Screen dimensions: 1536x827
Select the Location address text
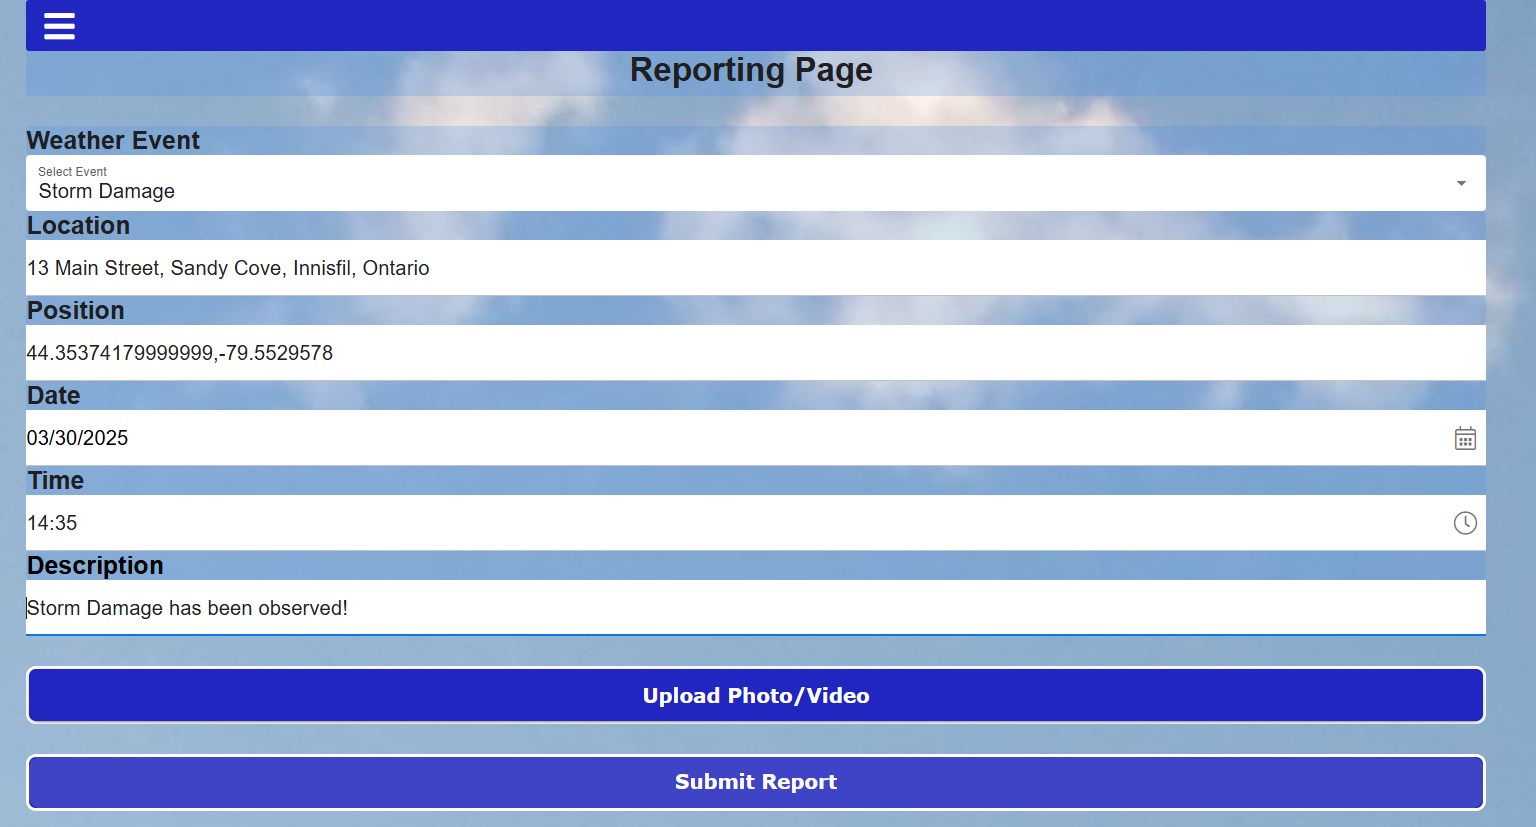pyautogui.click(x=228, y=268)
